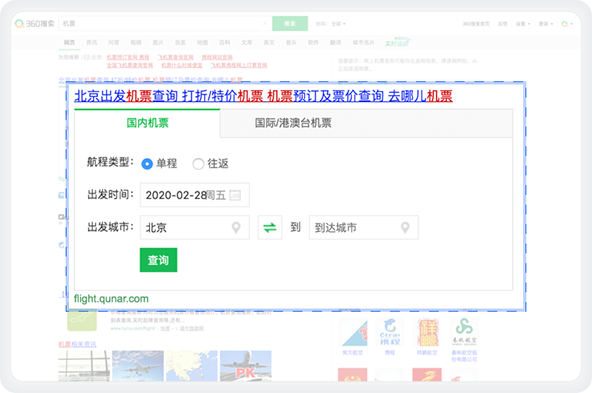Screen dimensions: 592x393
Task: Open the 北京出发机票查询 title link
Action: [263, 96]
